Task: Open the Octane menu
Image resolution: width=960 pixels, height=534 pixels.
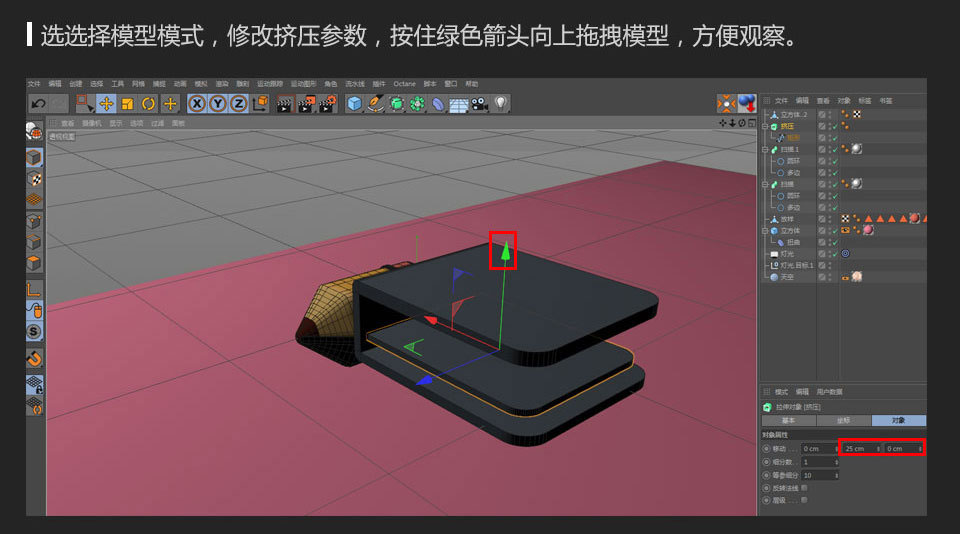Action: point(404,84)
